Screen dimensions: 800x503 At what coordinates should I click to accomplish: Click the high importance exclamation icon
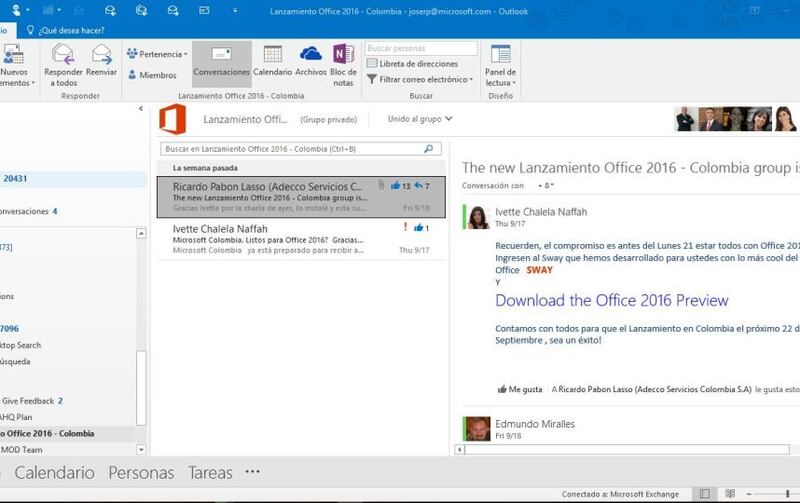tap(406, 227)
